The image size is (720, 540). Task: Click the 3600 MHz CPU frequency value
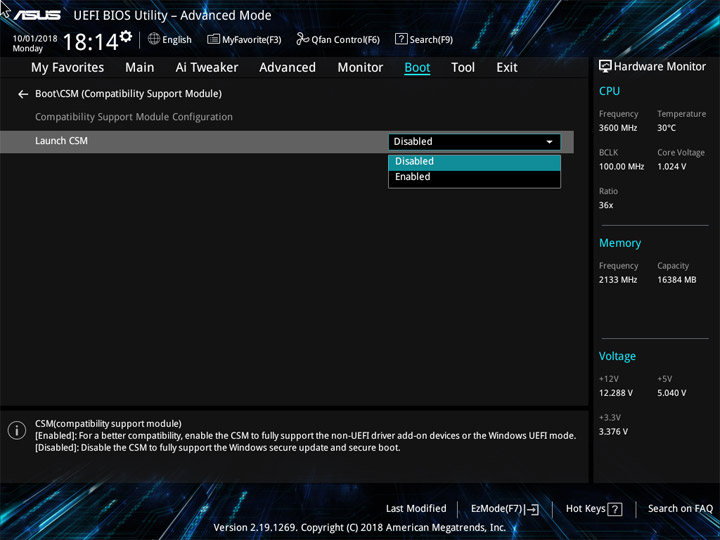[x=618, y=128]
